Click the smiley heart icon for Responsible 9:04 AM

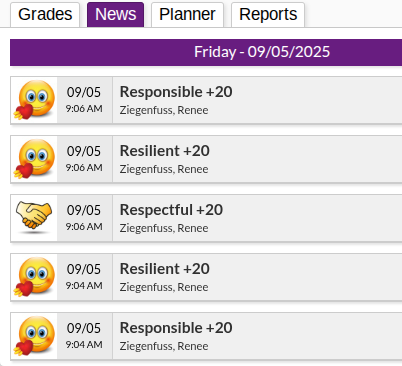tap(34, 336)
